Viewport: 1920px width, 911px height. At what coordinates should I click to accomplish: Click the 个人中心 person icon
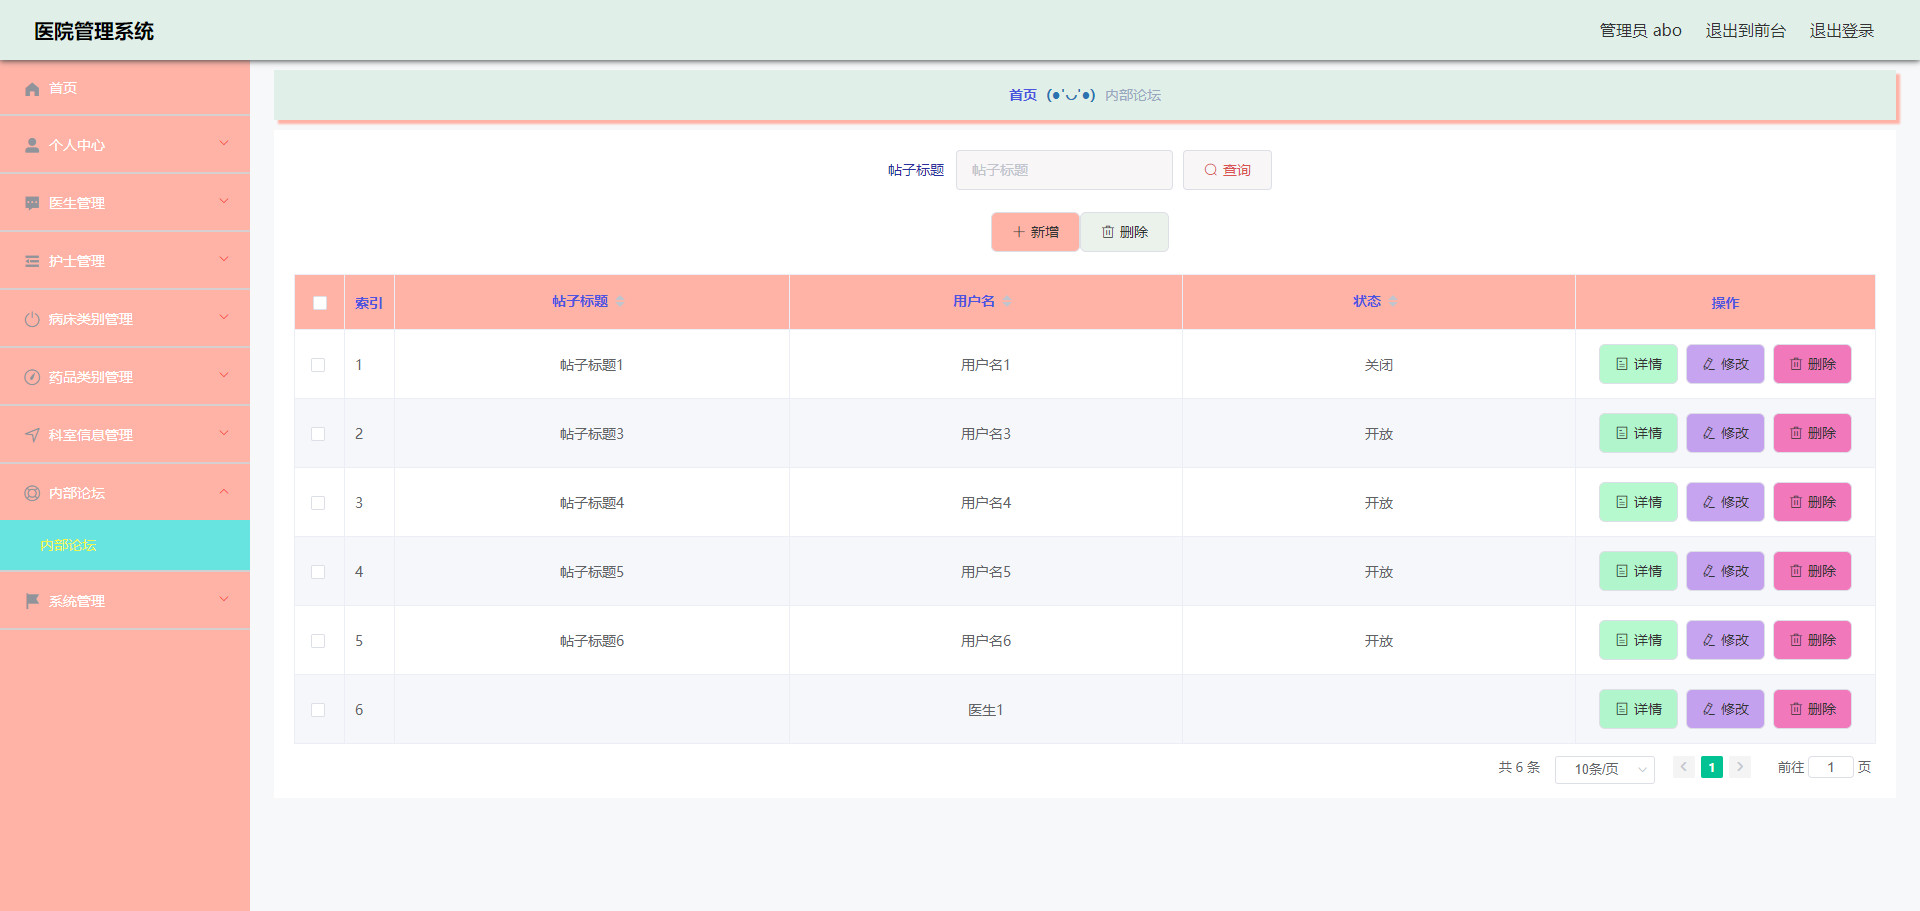coord(32,145)
